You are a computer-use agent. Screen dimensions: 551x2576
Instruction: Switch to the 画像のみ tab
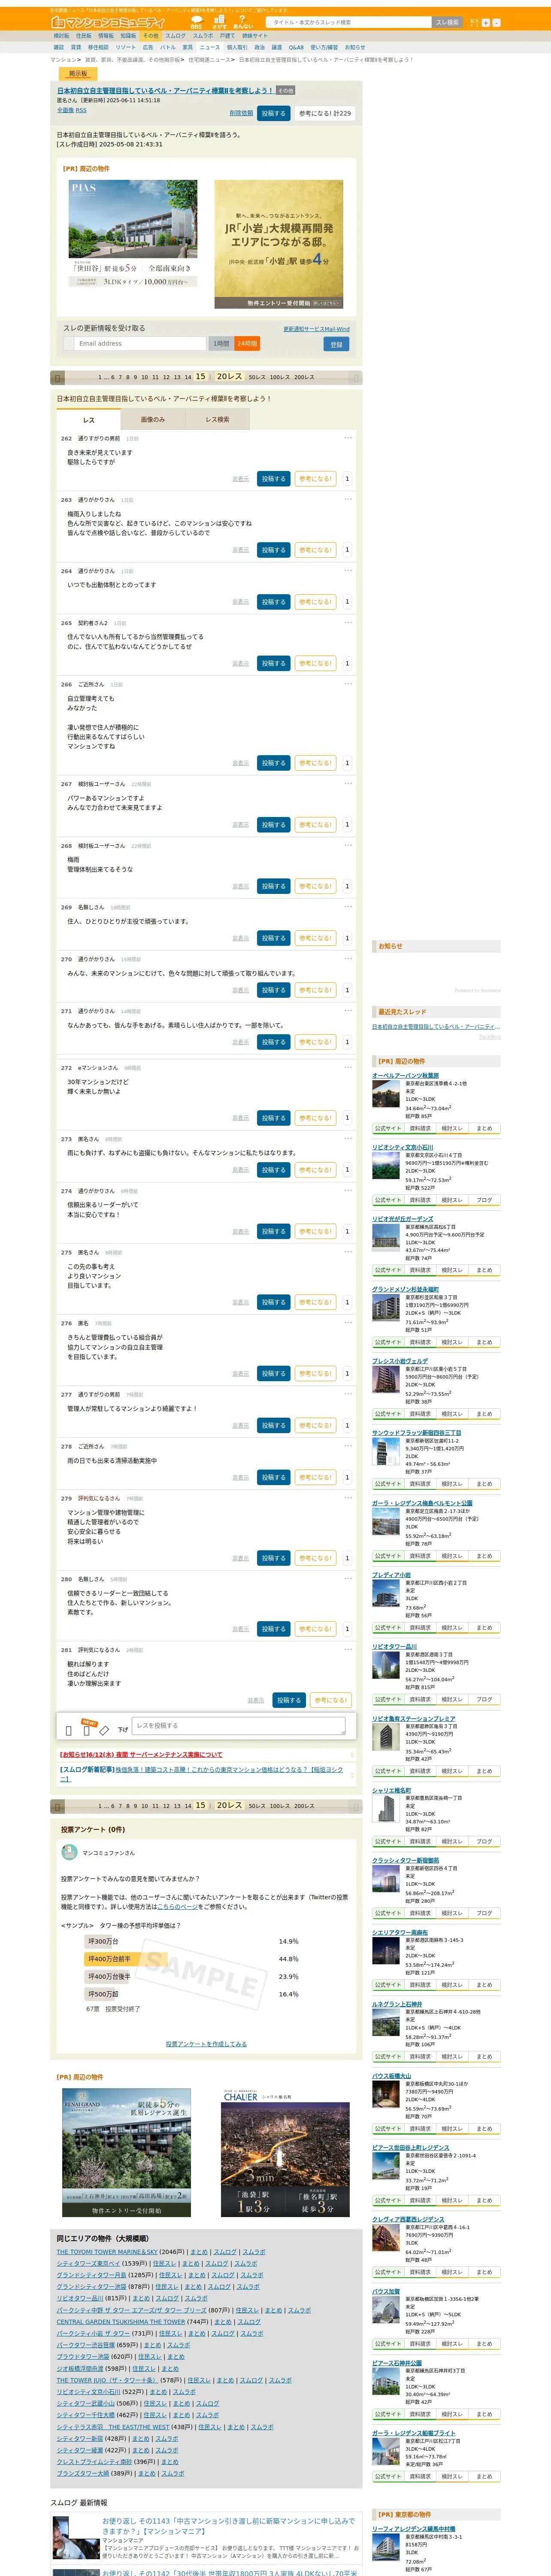click(153, 420)
